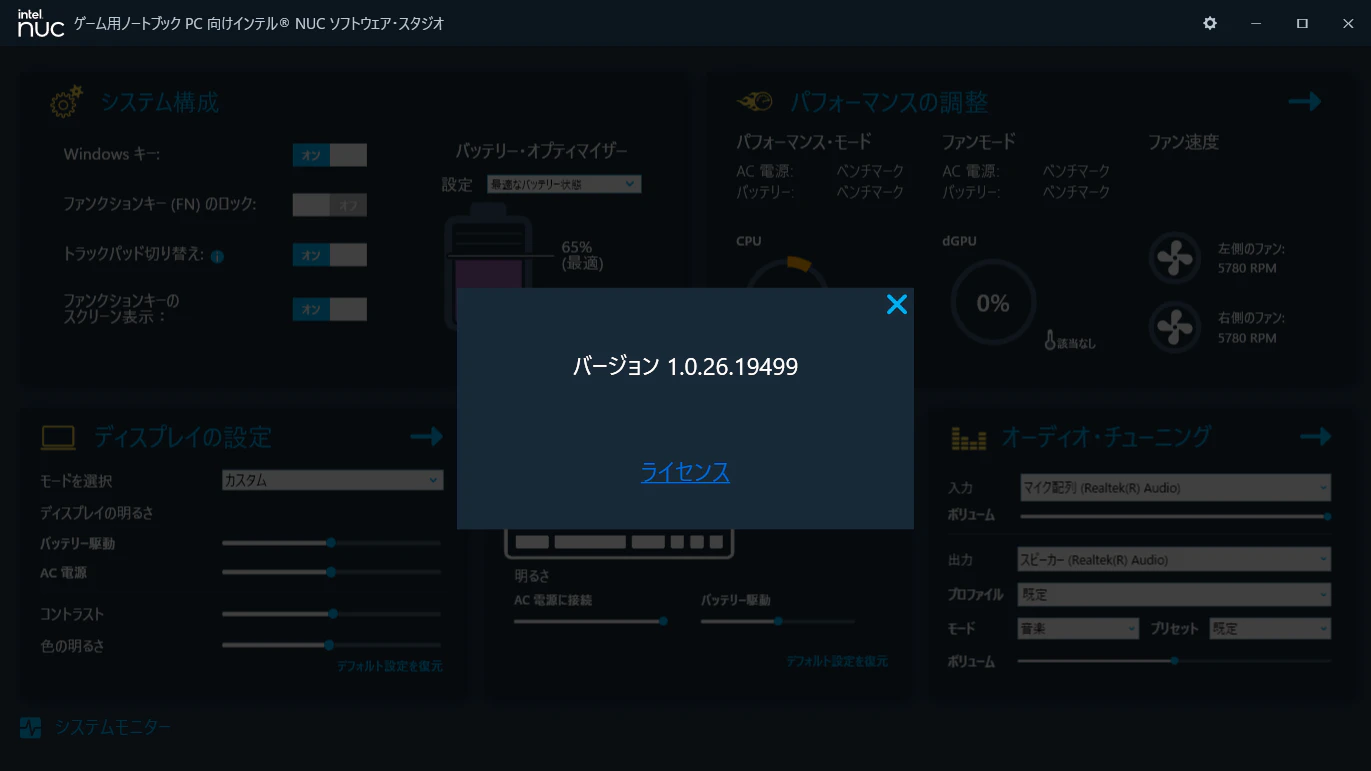
Task: Click パフォーマンスの調整 heading
Action: [x=889, y=102]
